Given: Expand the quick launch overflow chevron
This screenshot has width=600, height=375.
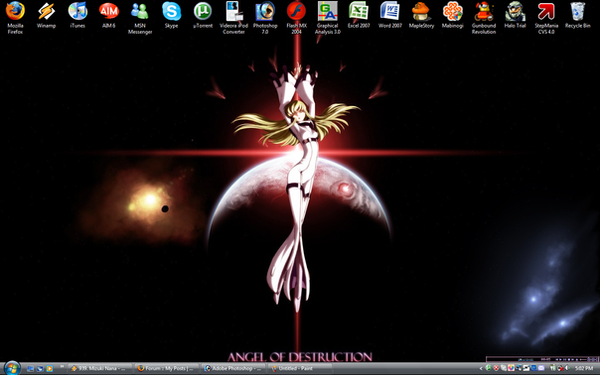Looking at the screenshot, I should tap(62, 366).
